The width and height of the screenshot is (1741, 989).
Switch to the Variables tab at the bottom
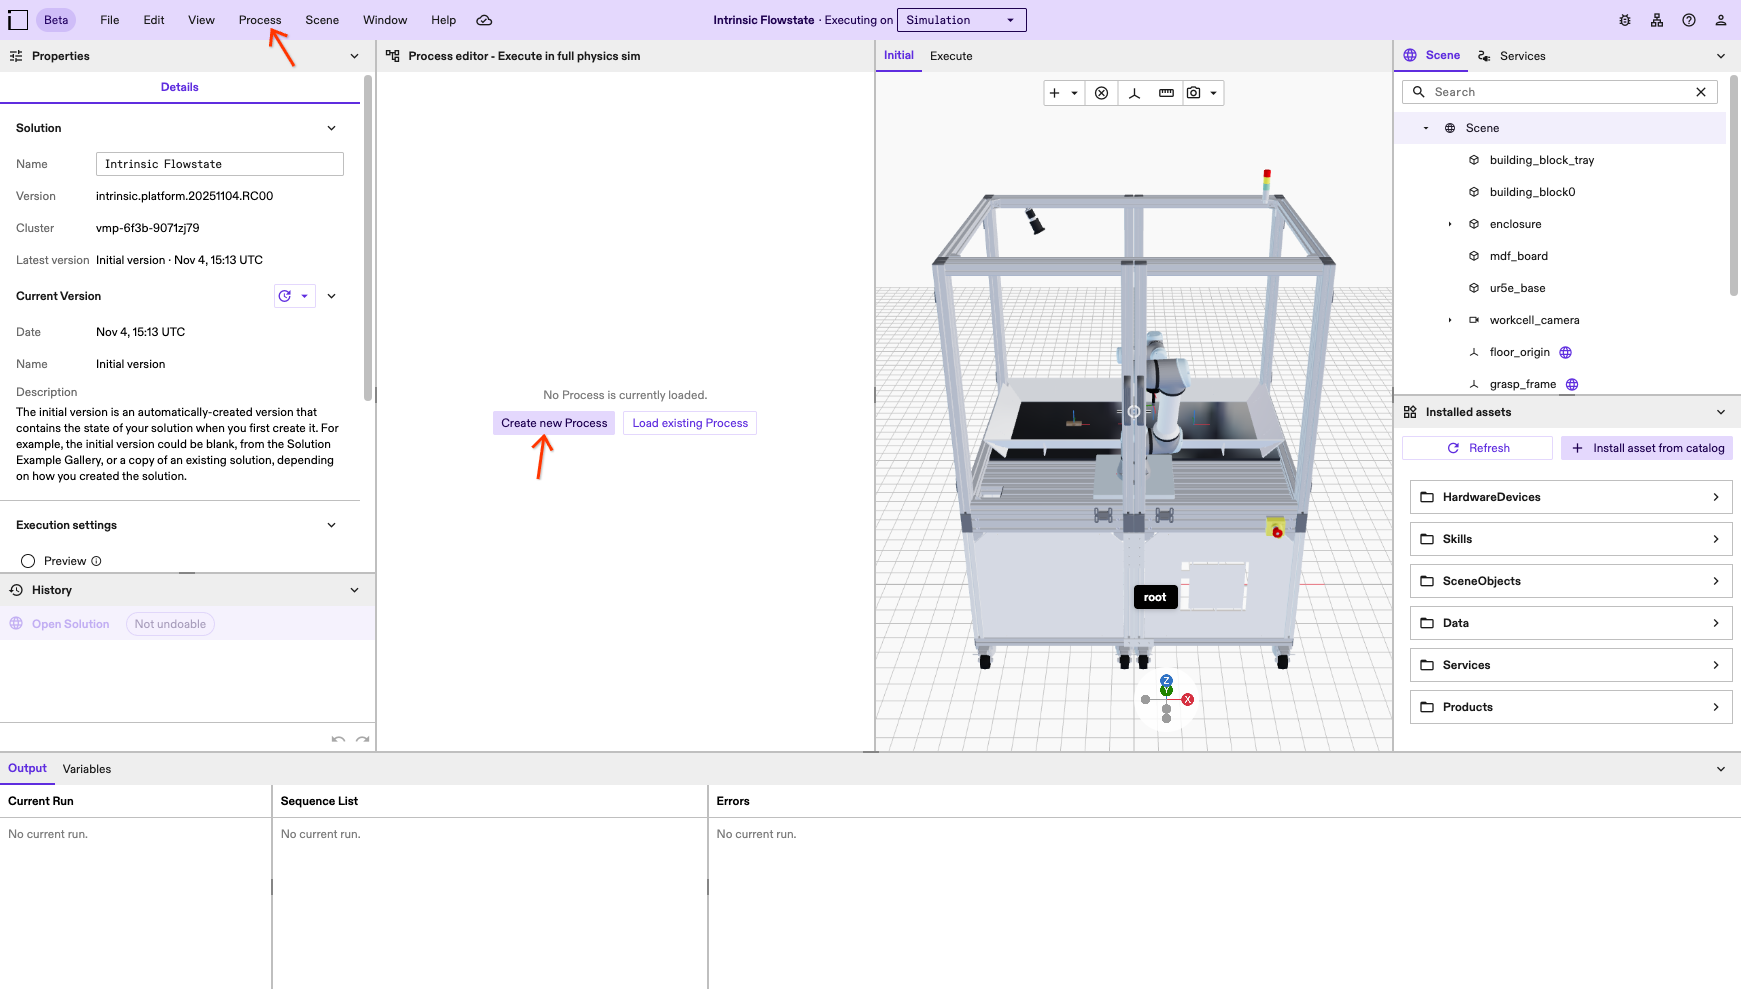coord(86,769)
